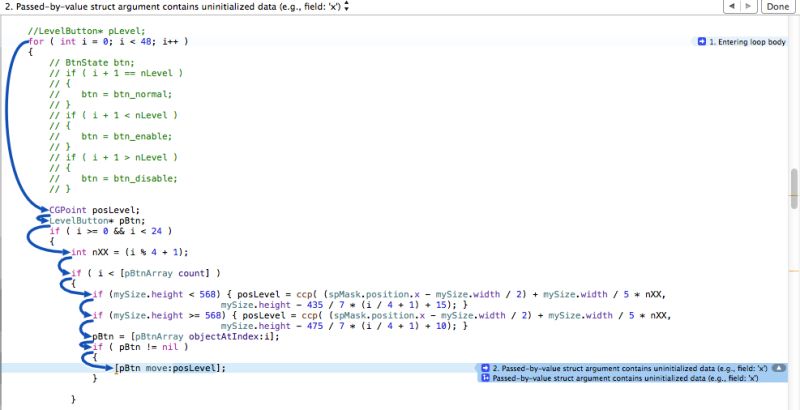
Task: Click the '// BtnState btn;' comment
Action: [x=92, y=62]
